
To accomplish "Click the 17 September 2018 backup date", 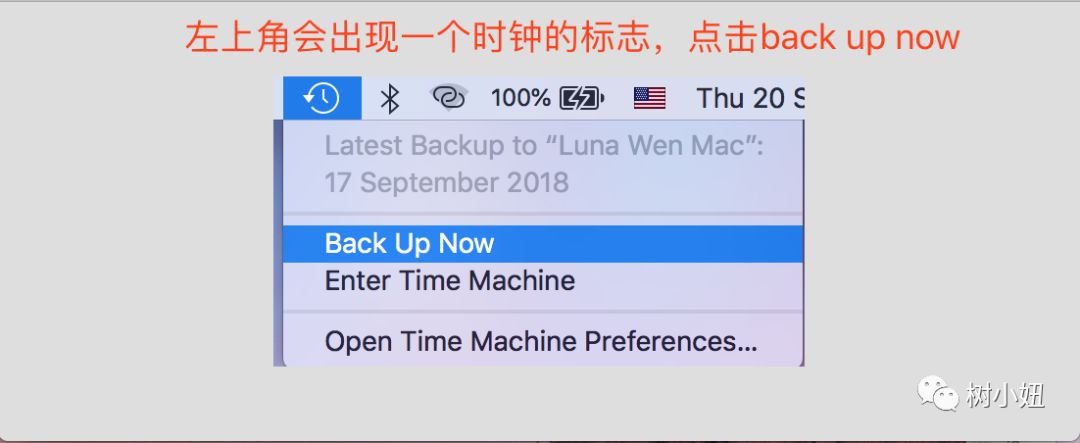I will click(x=446, y=183).
